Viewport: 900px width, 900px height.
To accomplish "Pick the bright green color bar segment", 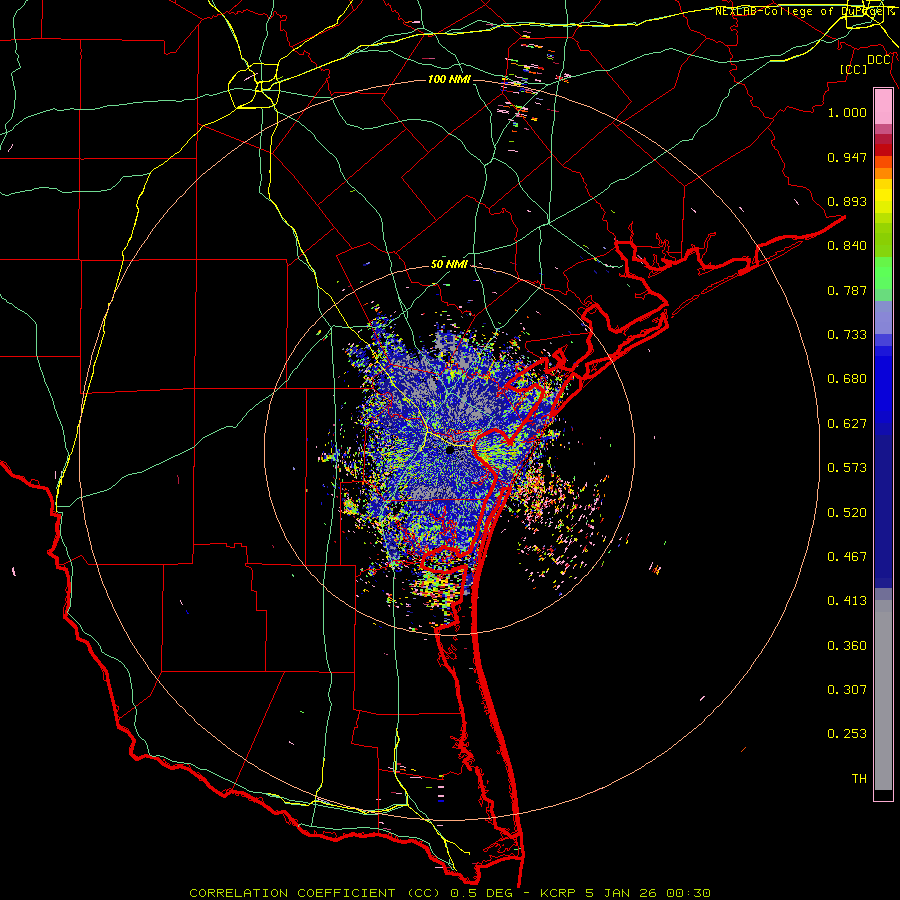I will point(883,273).
